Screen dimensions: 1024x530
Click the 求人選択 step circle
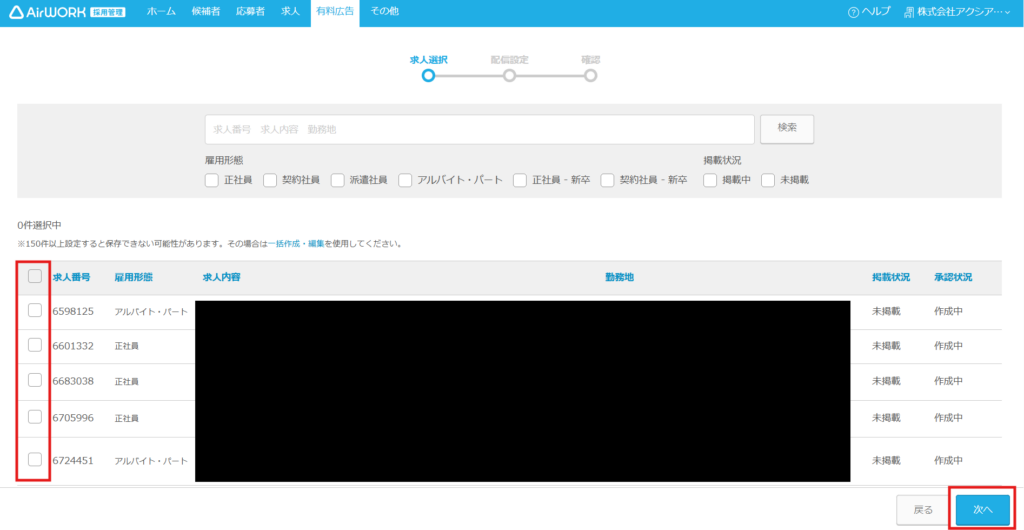[428, 75]
